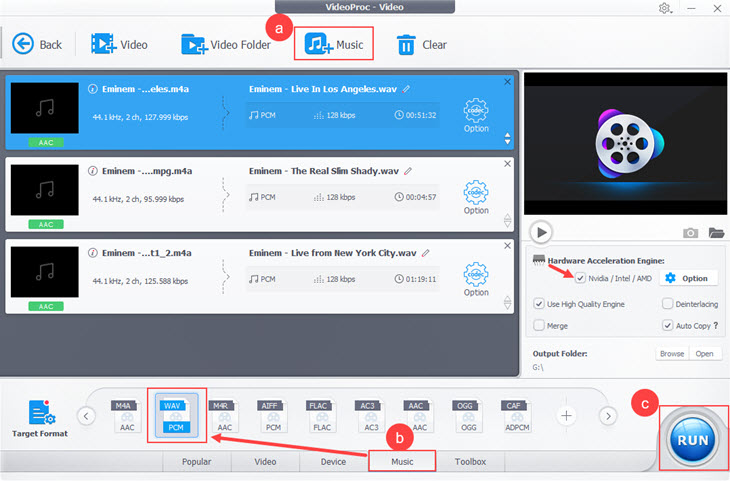Toggle Nvidia / Intel / AMD hardware acceleration
730x481 pixels.
(580, 278)
